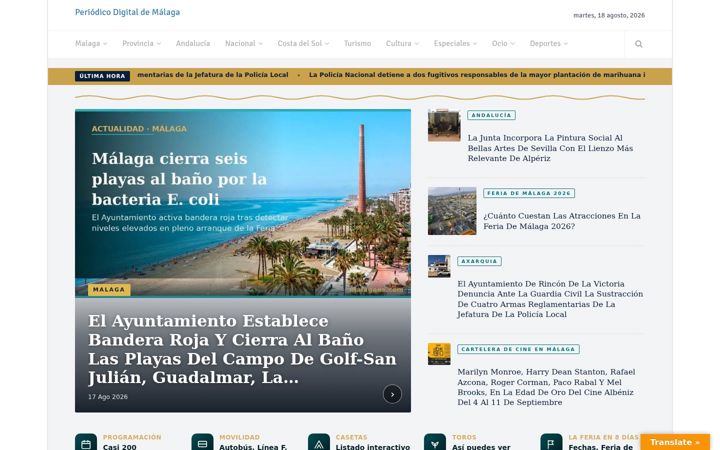
Task: Click the 17 Ago 2026 date
Action: click(108, 397)
